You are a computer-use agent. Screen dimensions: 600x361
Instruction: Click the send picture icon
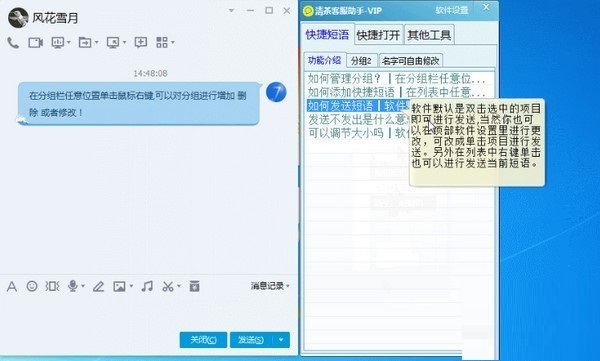[119, 286]
